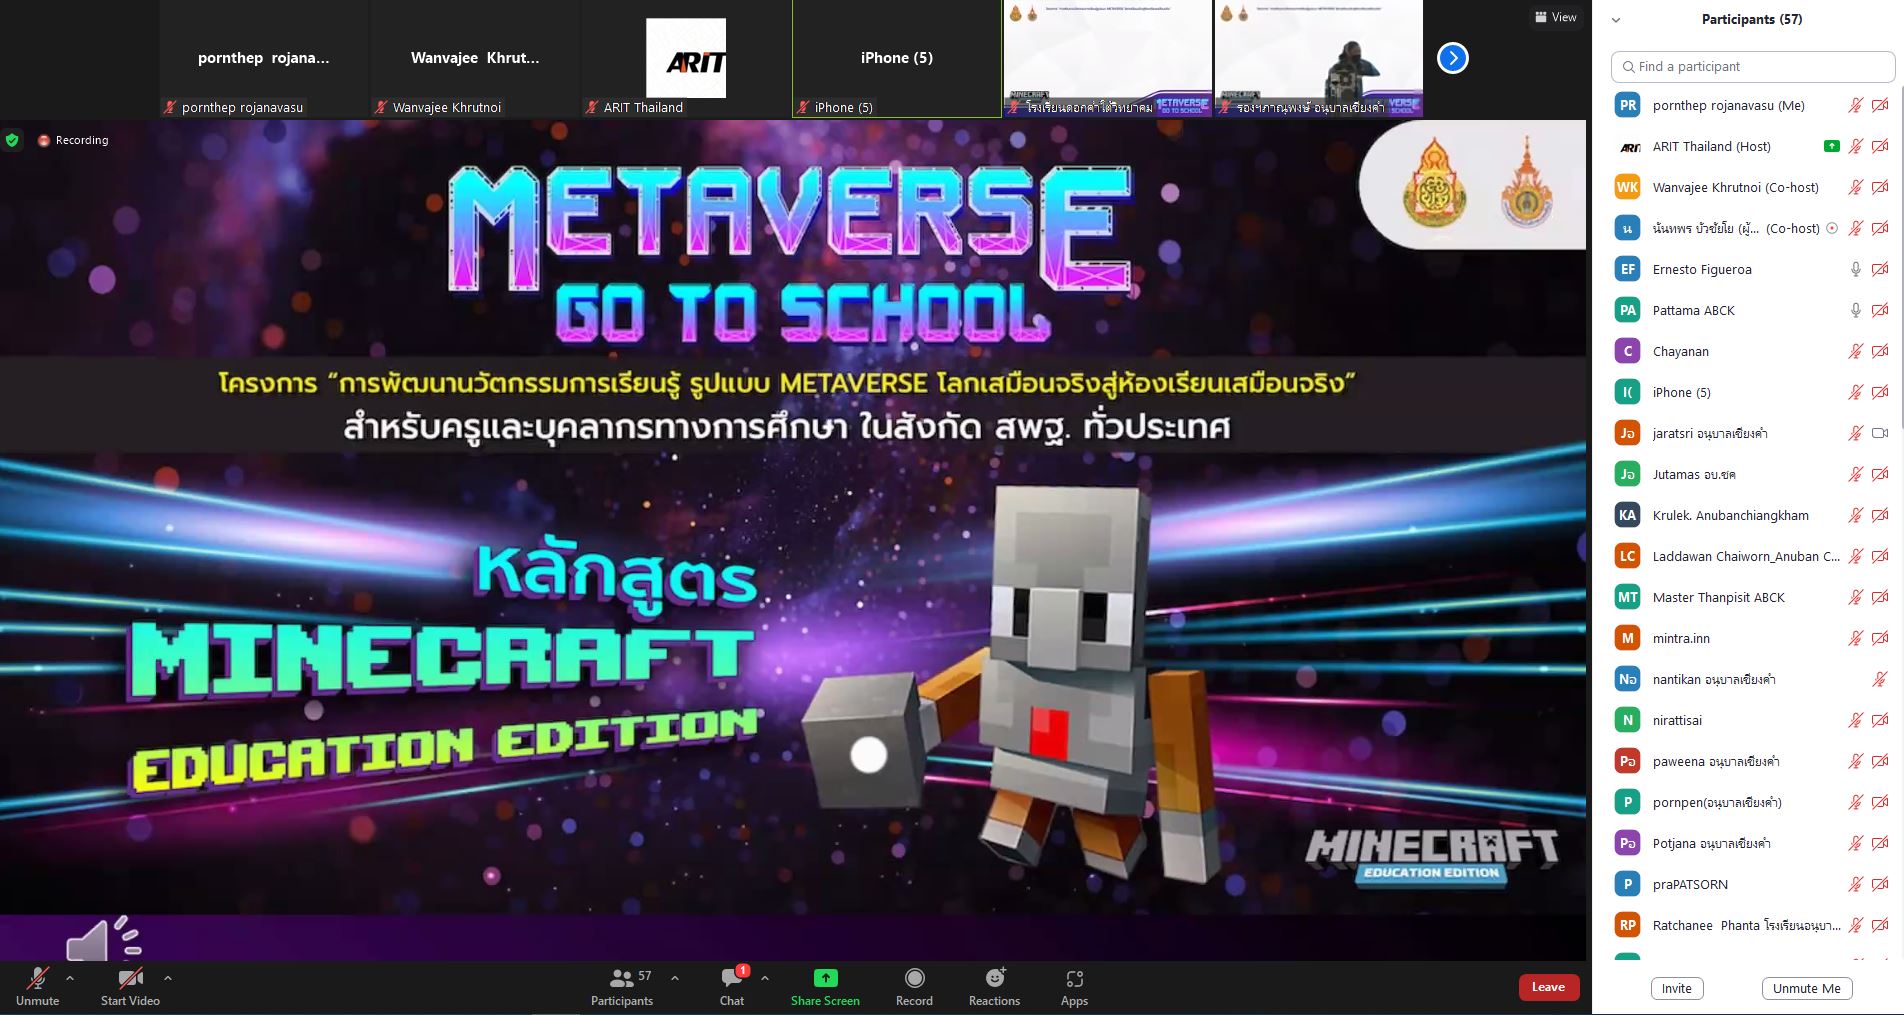Open the Apps icon
The height and width of the screenshot is (1015, 1904).
1075,978
